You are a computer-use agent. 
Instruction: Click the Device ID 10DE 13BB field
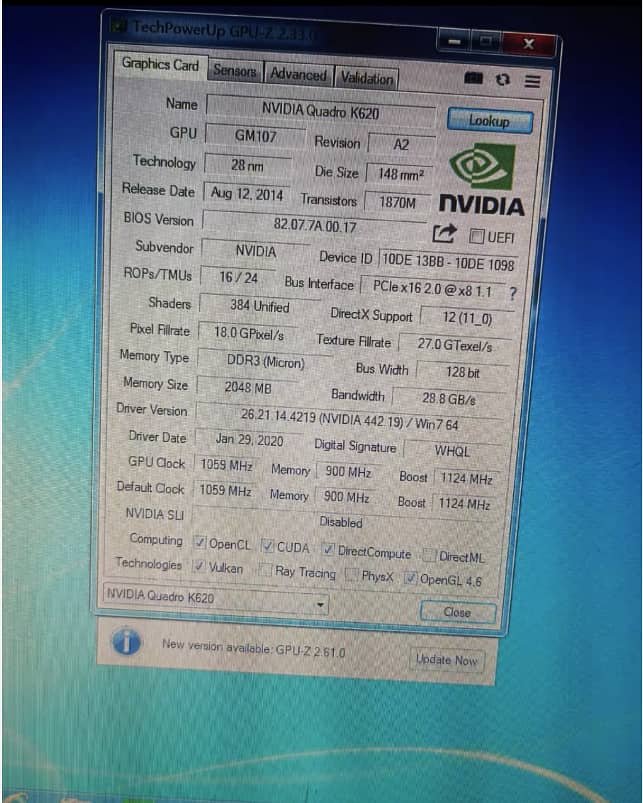click(x=448, y=262)
